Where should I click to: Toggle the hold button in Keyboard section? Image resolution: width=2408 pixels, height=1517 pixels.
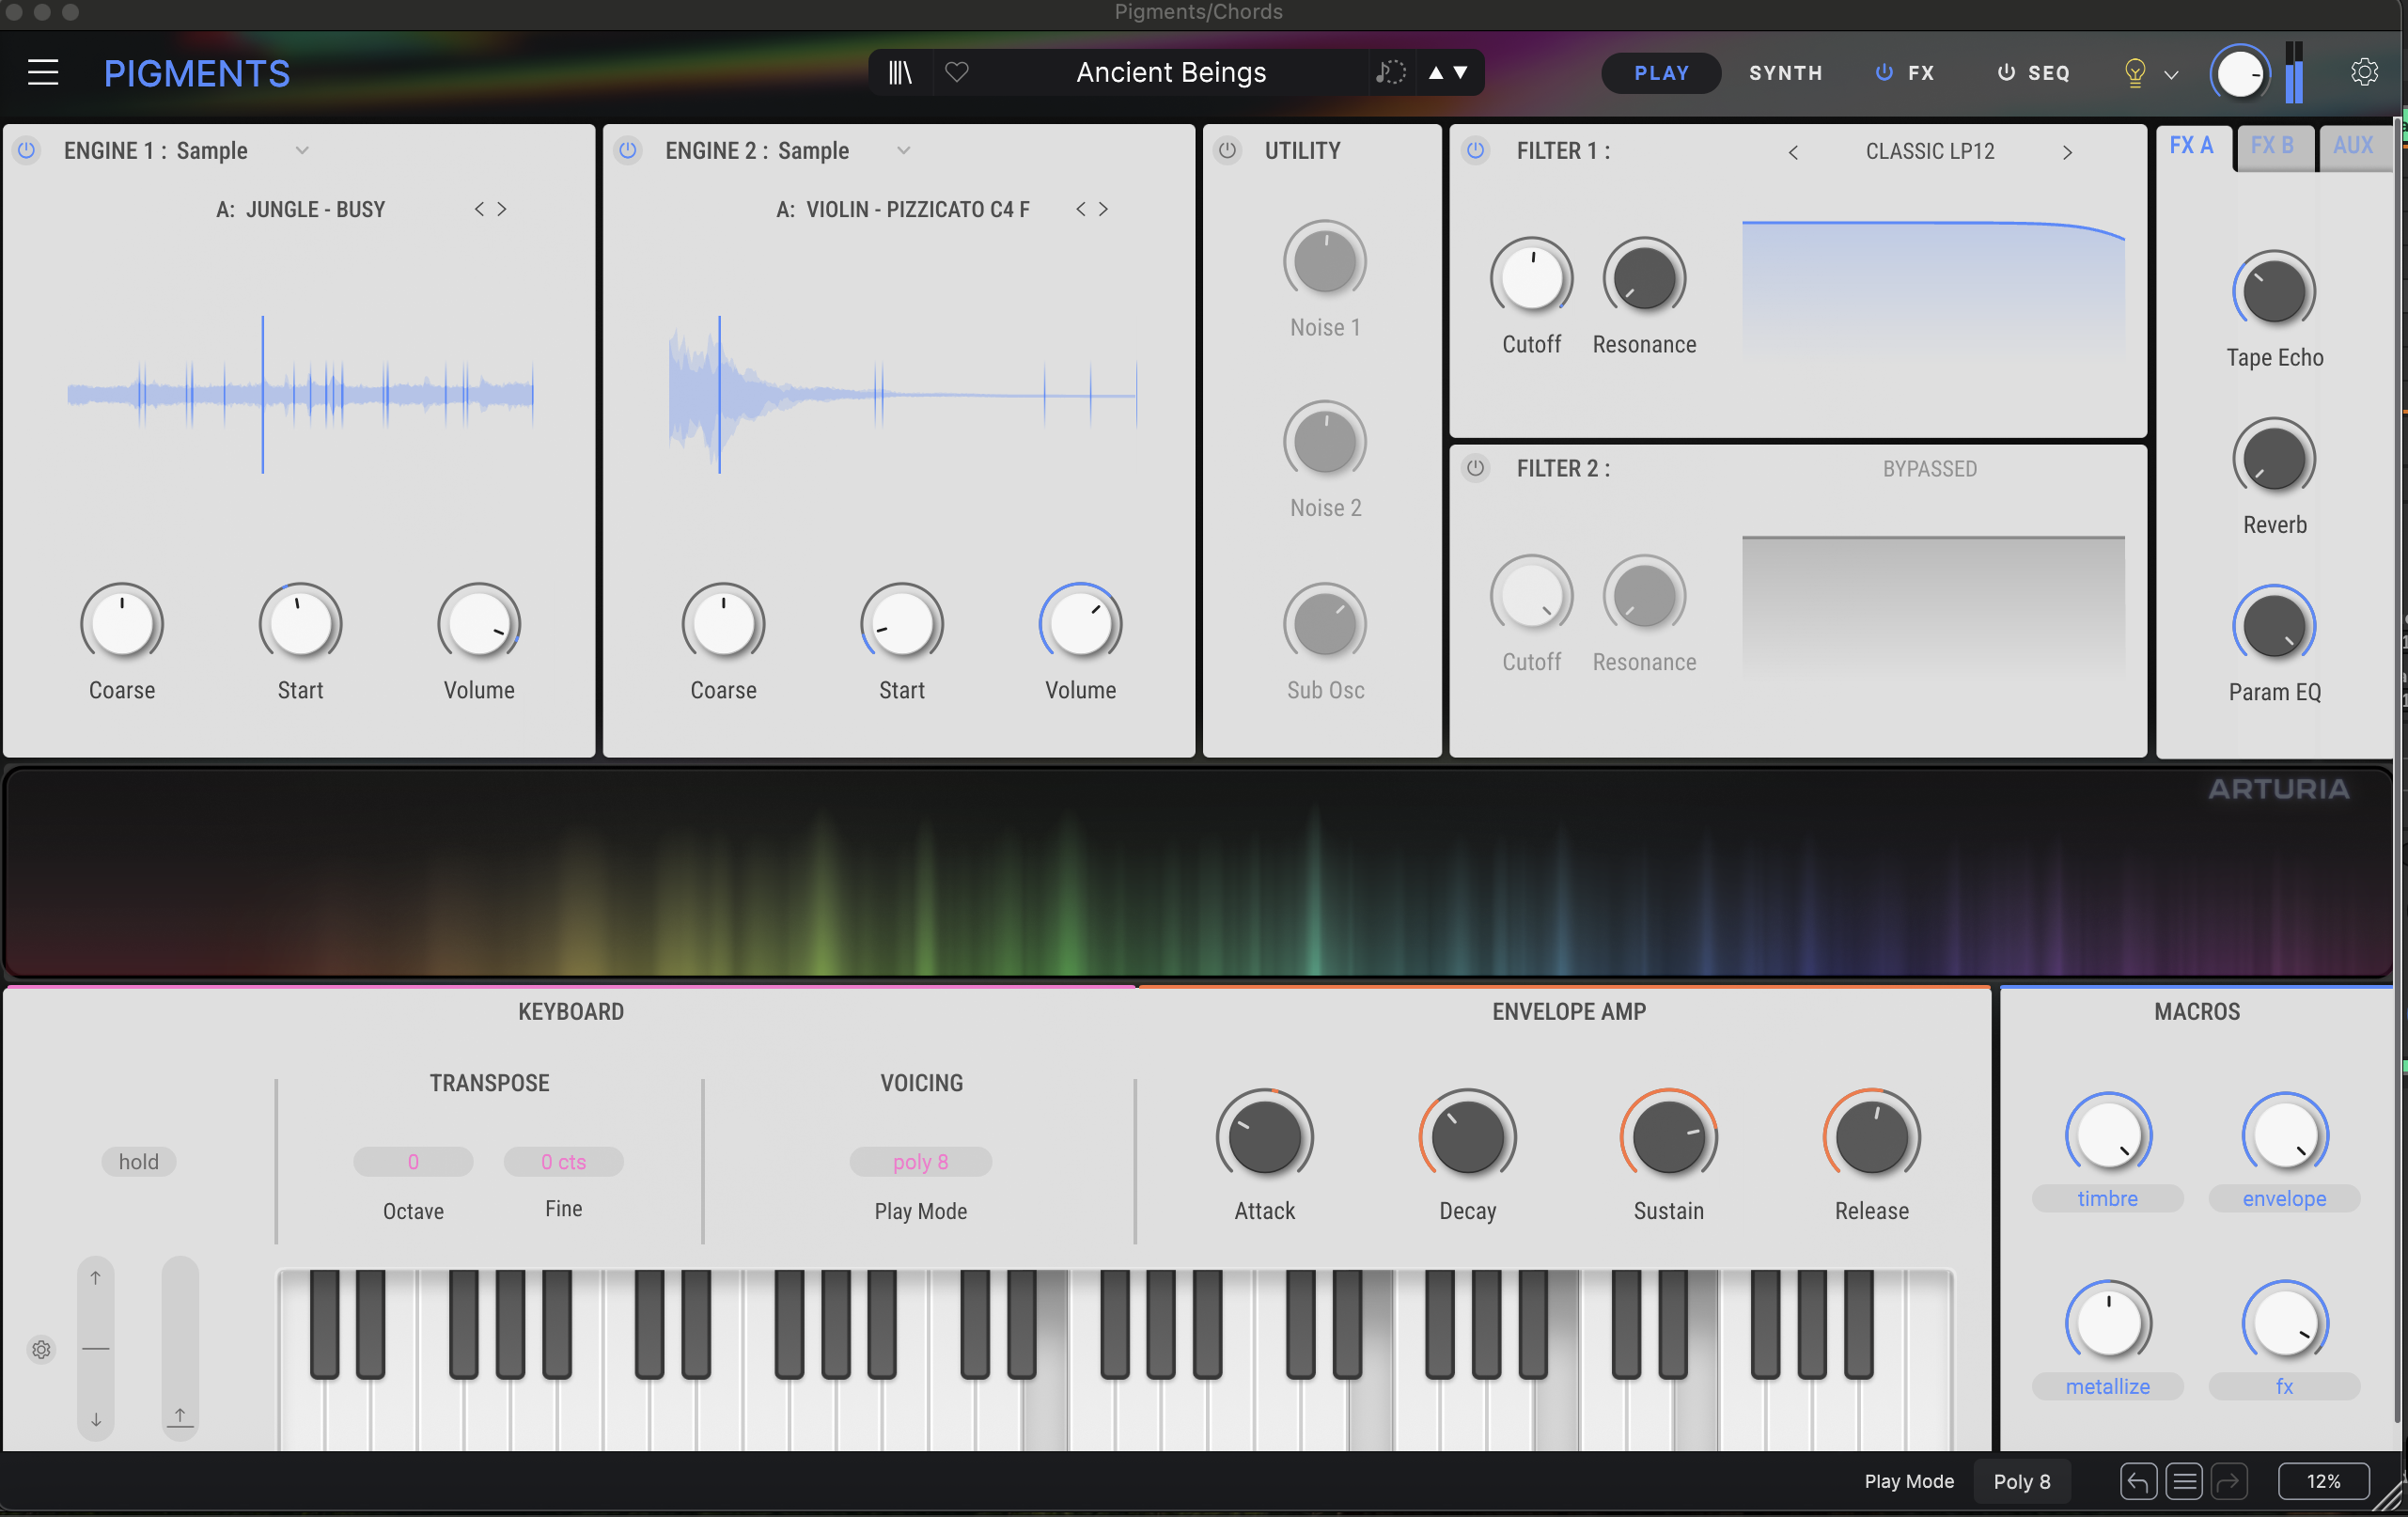pyautogui.click(x=138, y=1161)
